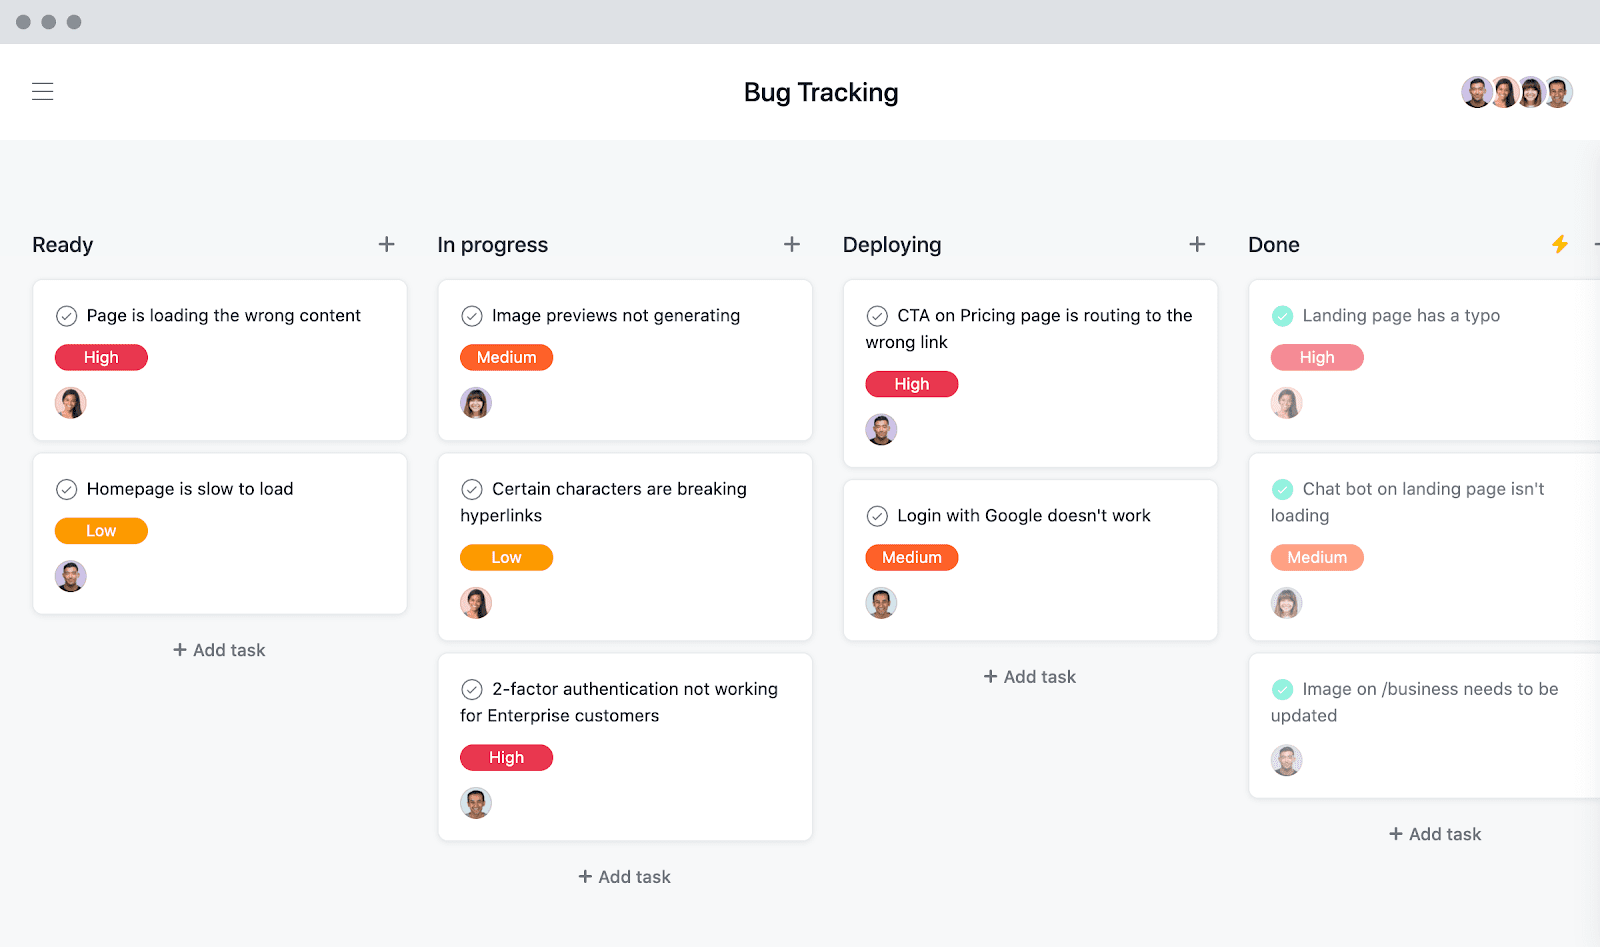
Task: Click the lightning bolt icon in Done column
Action: pyautogui.click(x=1560, y=244)
